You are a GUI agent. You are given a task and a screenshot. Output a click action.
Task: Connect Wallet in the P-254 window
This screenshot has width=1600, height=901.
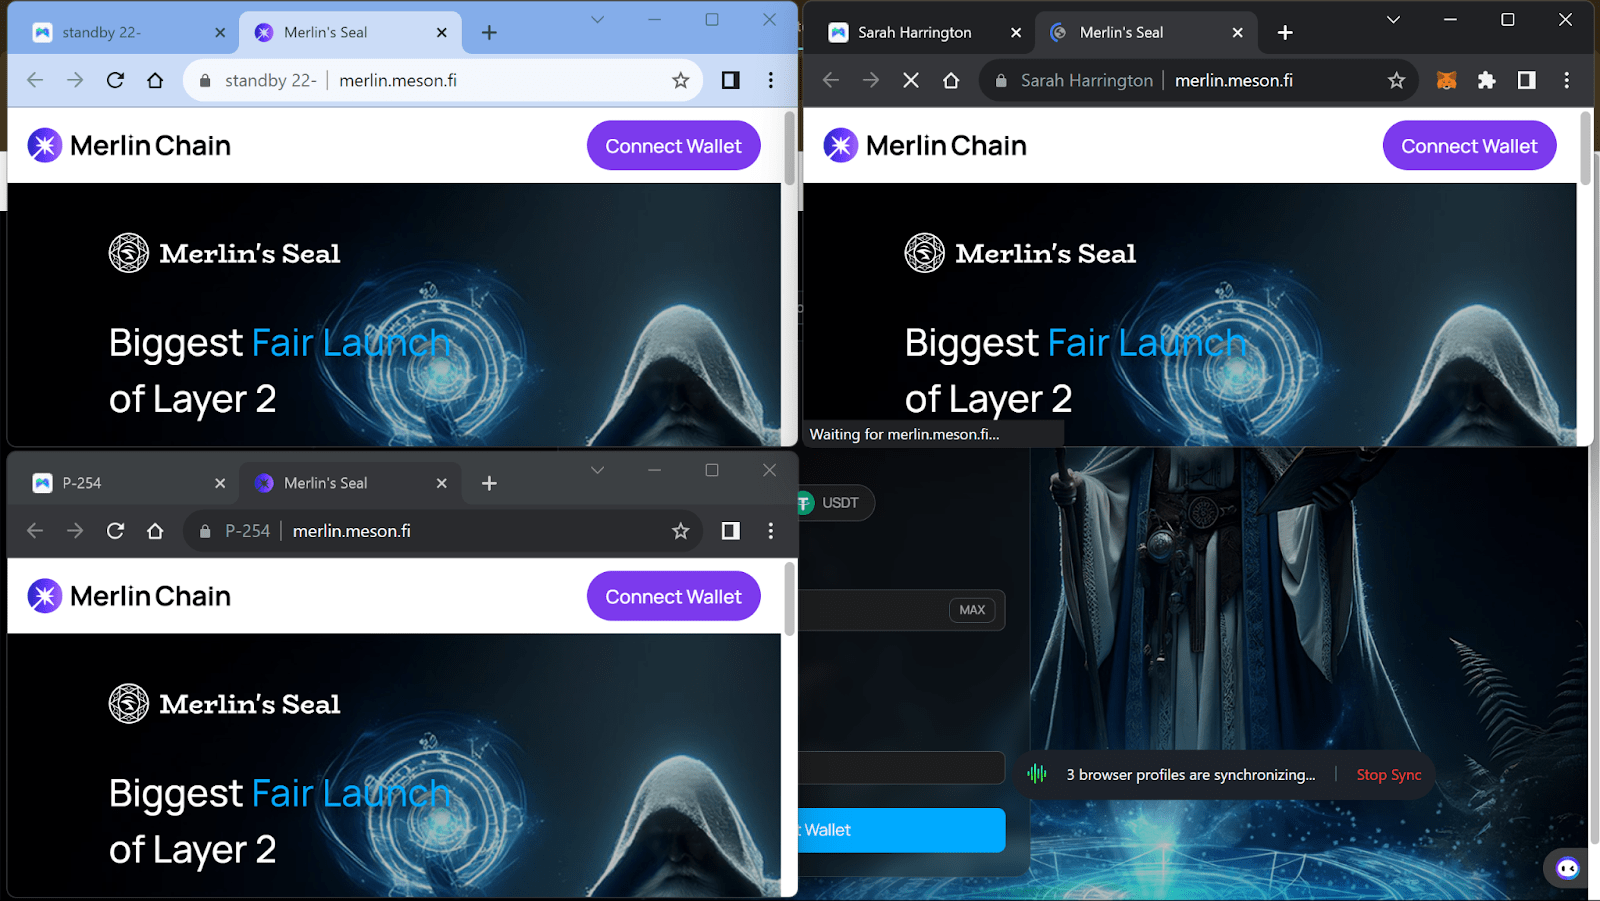coord(674,596)
